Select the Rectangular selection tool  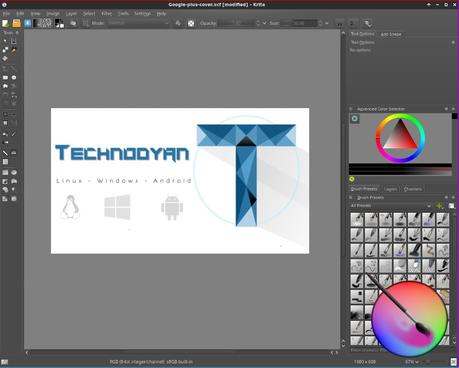tap(5, 172)
